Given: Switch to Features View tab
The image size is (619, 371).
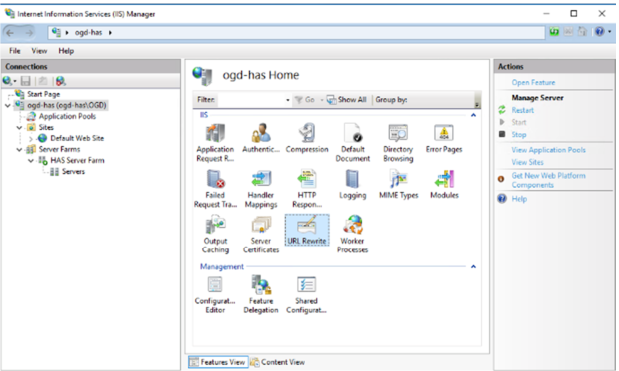Looking at the screenshot, I should (x=218, y=362).
